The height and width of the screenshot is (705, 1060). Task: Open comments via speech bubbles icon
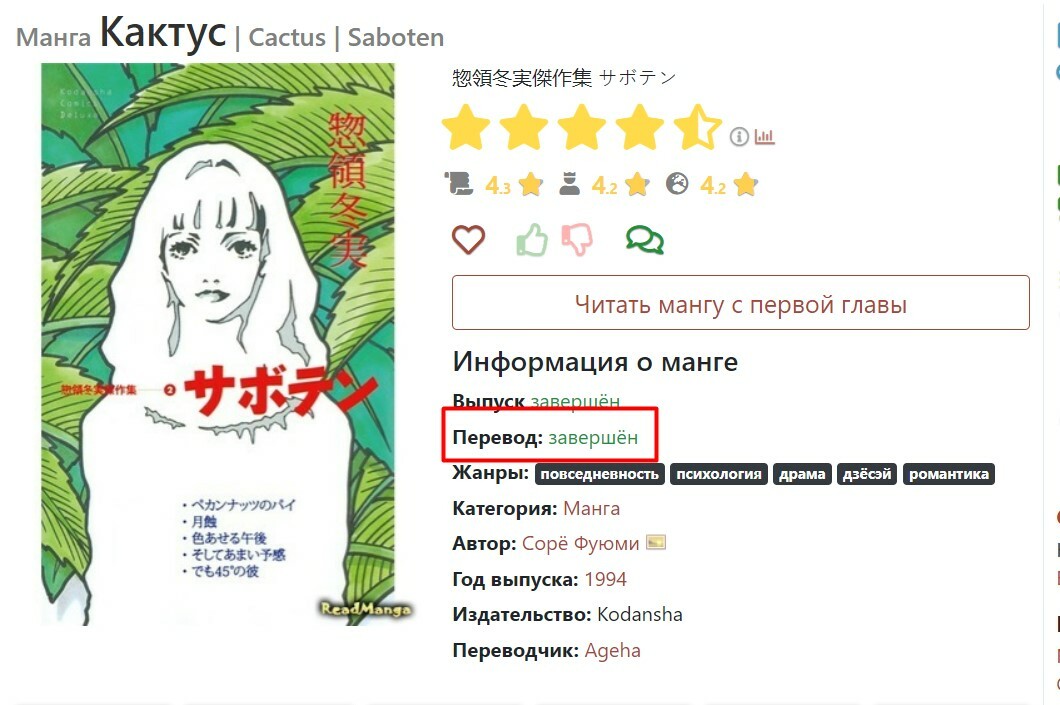click(644, 240)
